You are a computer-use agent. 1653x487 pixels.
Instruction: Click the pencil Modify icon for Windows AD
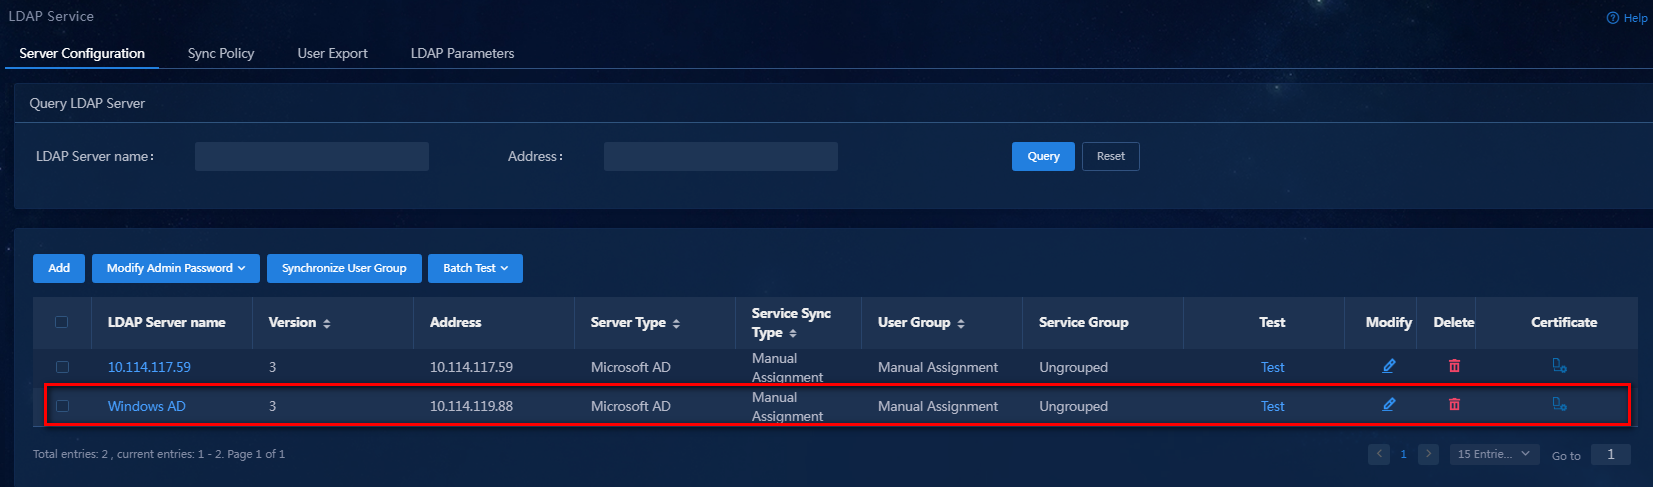1388,405
